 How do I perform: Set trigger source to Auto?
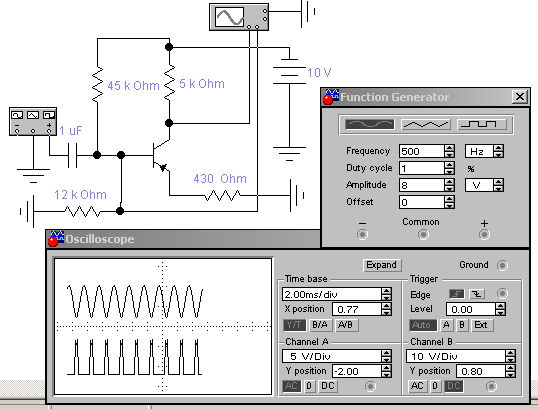click(x=423, y=325)
